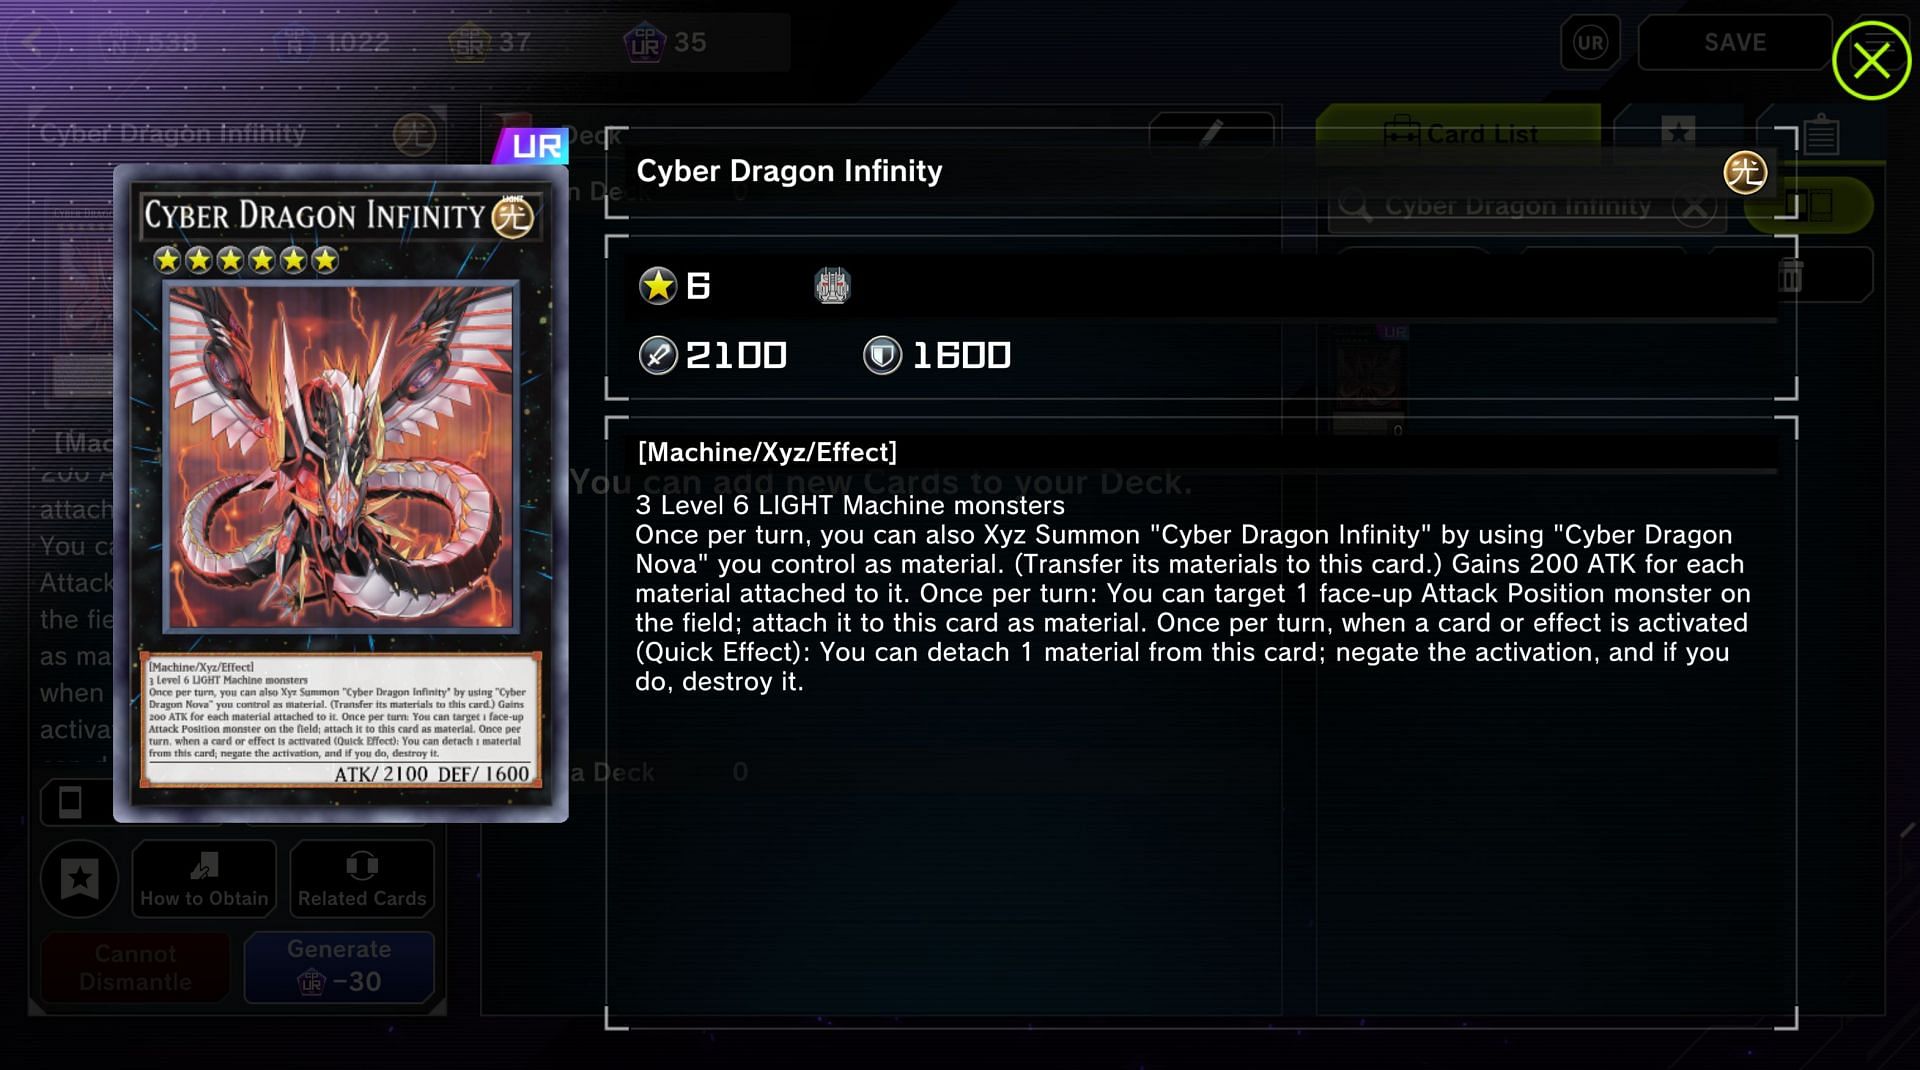Switch to the Card List tab
The height and width of the screenshot is (1070, 1920).
click(x=1459, y=133)
